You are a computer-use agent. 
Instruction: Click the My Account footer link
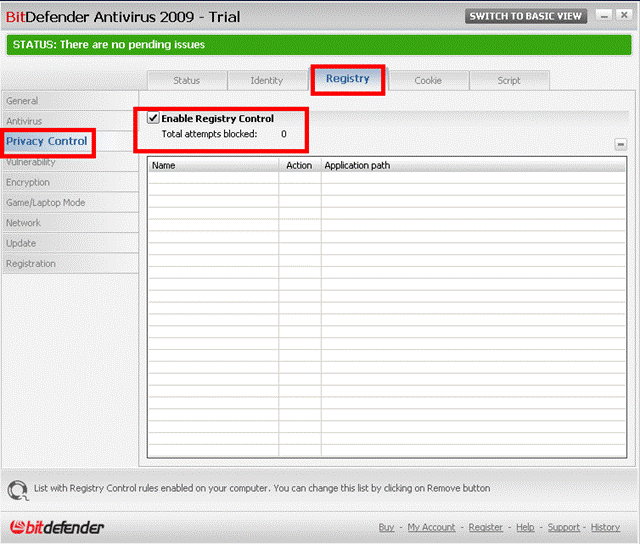(431, 527)
